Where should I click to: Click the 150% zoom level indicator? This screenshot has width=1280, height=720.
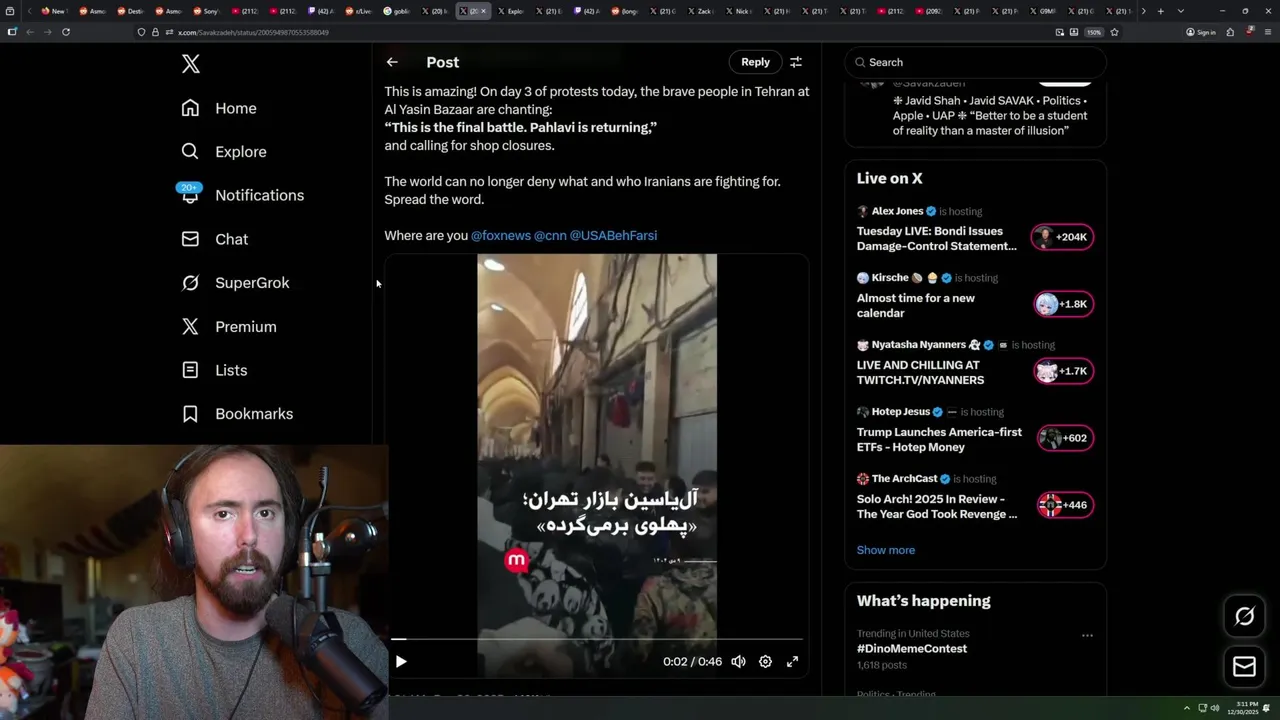click(1094, 32)
